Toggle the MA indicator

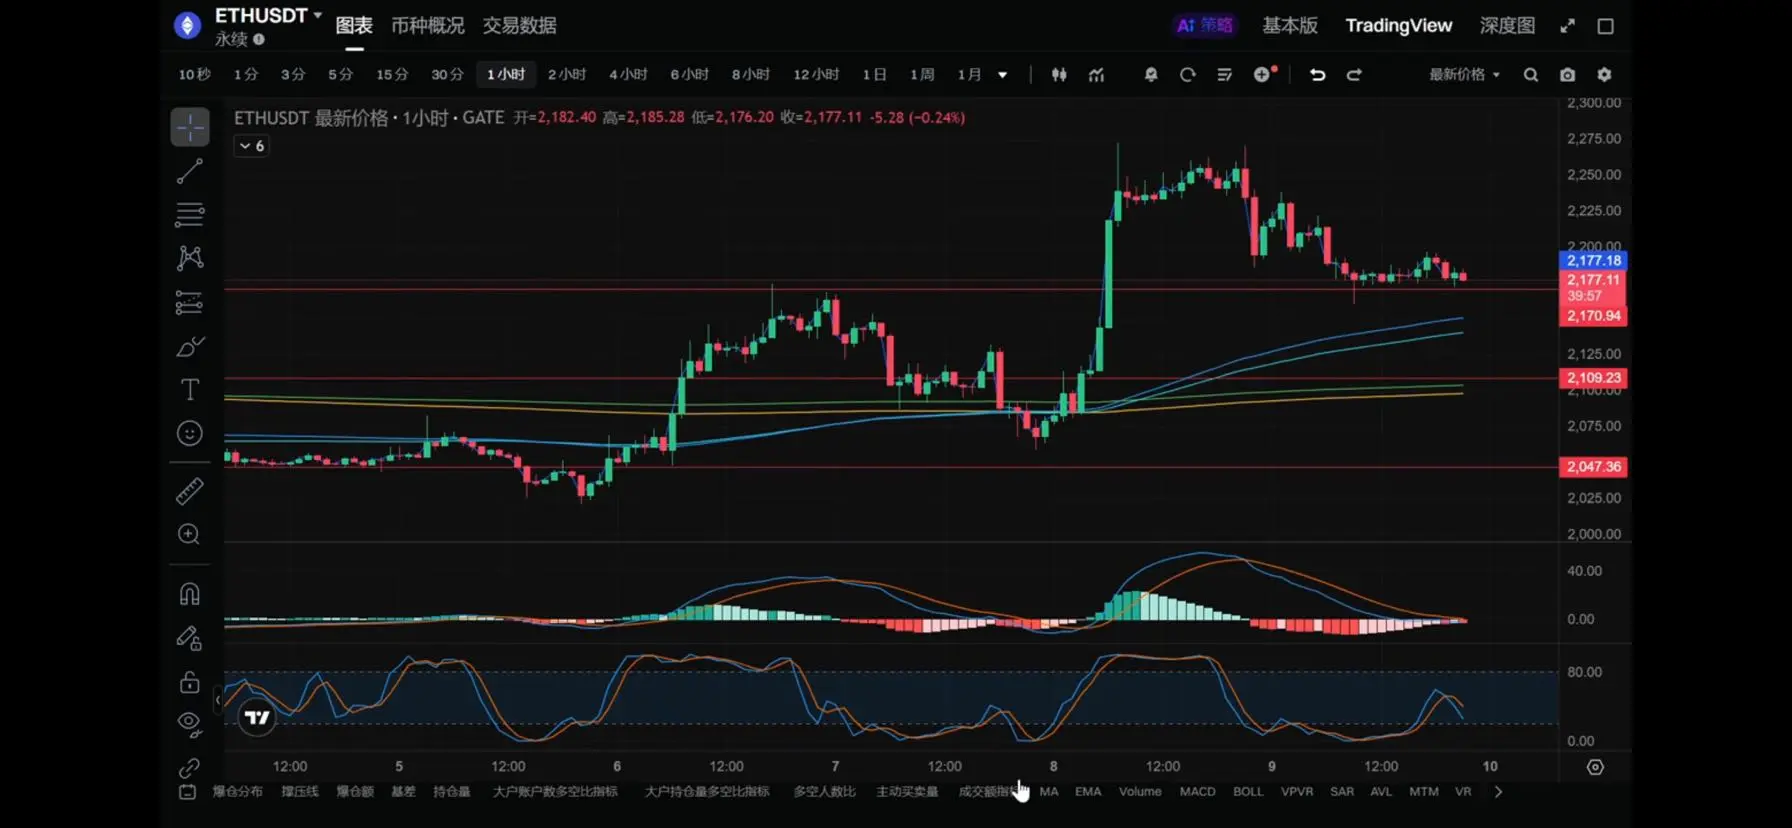tap(1049, 792)
